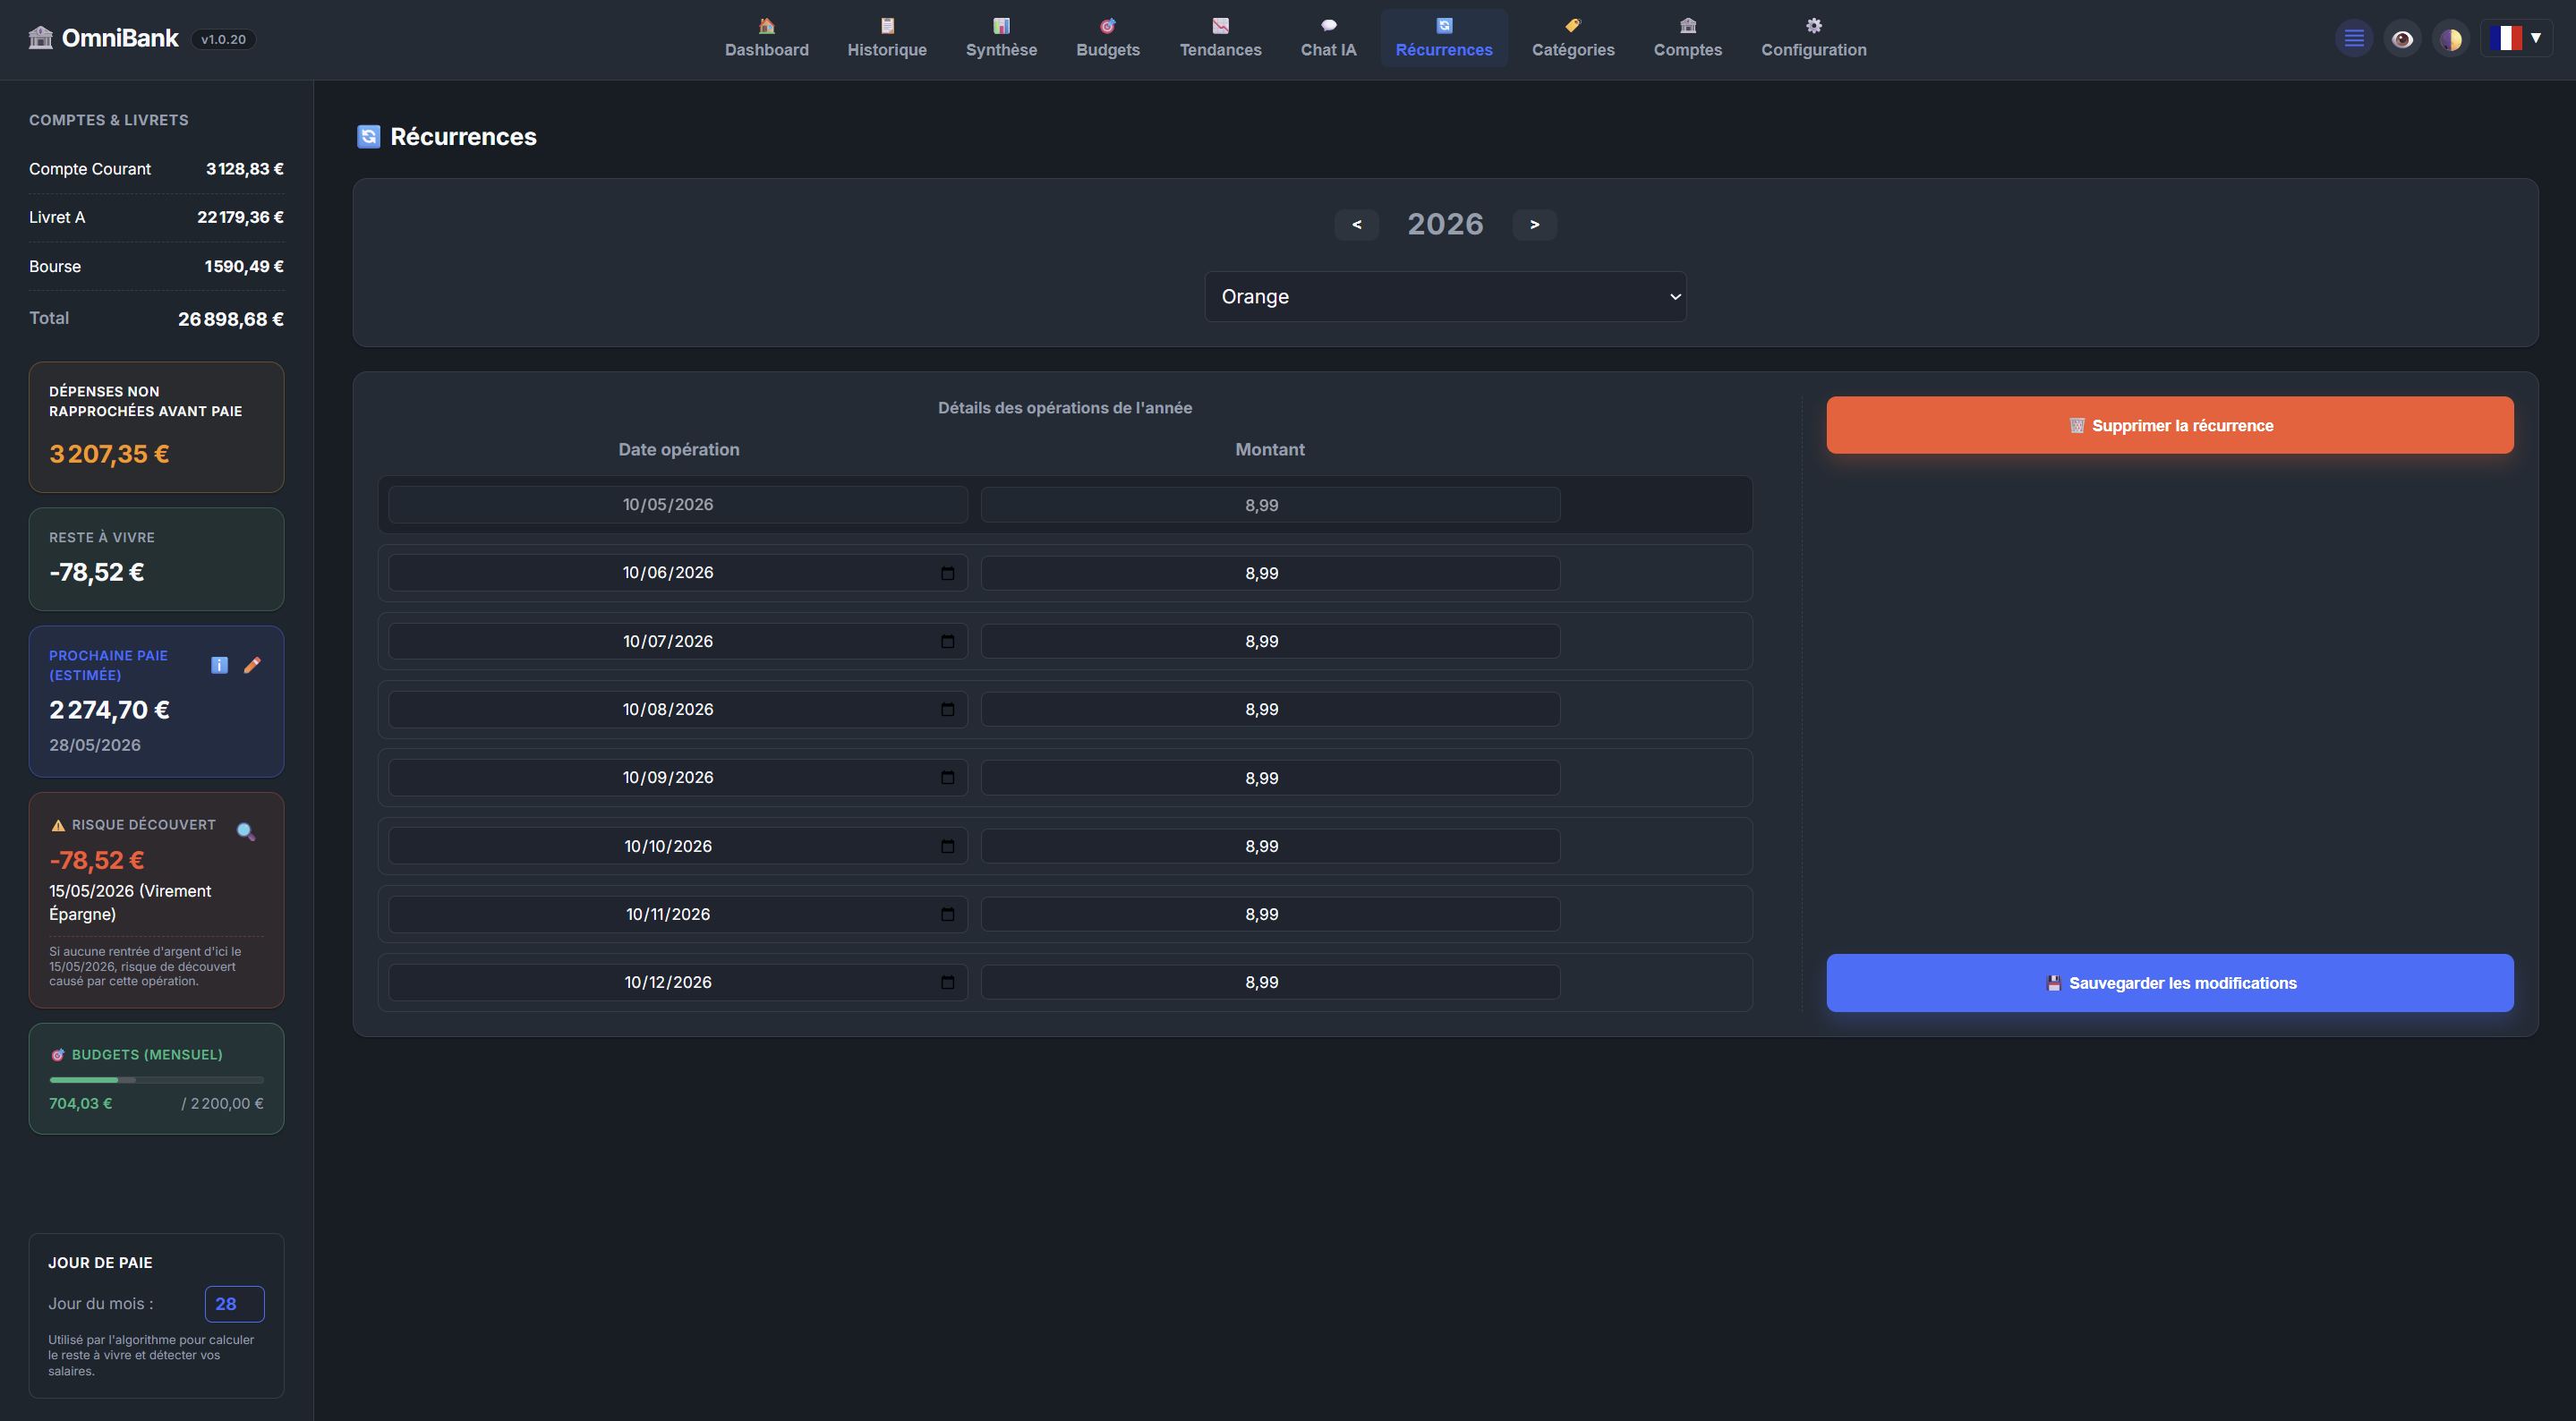The width and height of the screenshot is (2576, 1421).
Task: Toggle dark/light theme moon icon
Action: click(2450, 39)
